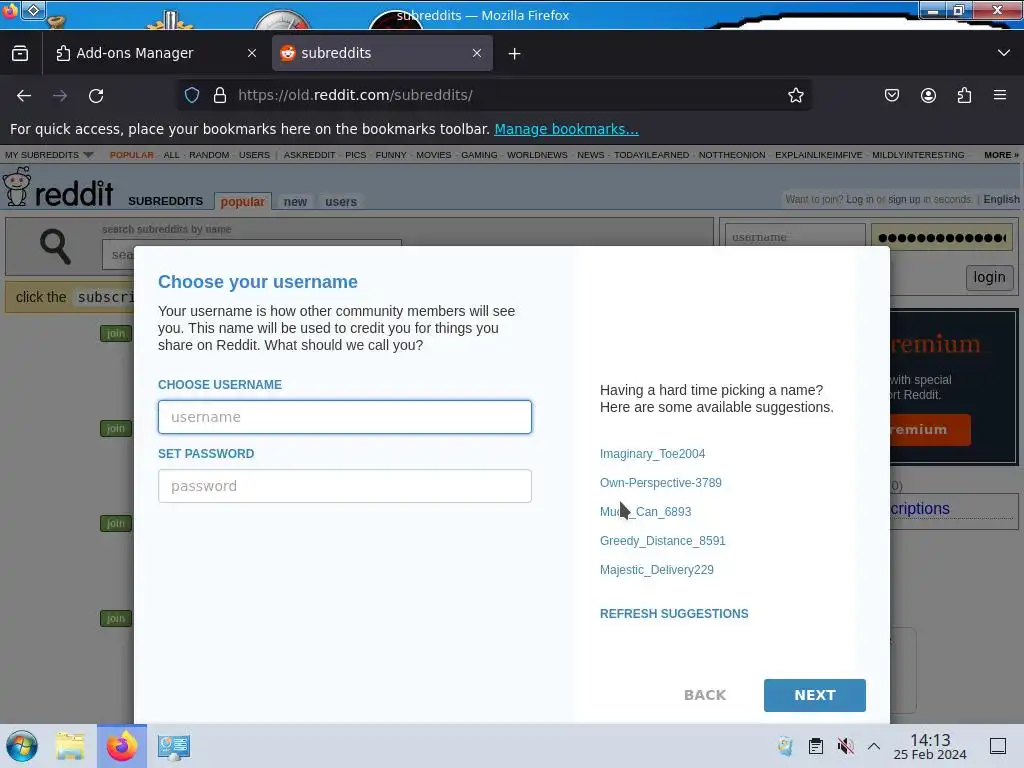This screenshot has height=768, width=1024.
Task: Switch to the new subreddits tab
Action: (x=295, y=202)
